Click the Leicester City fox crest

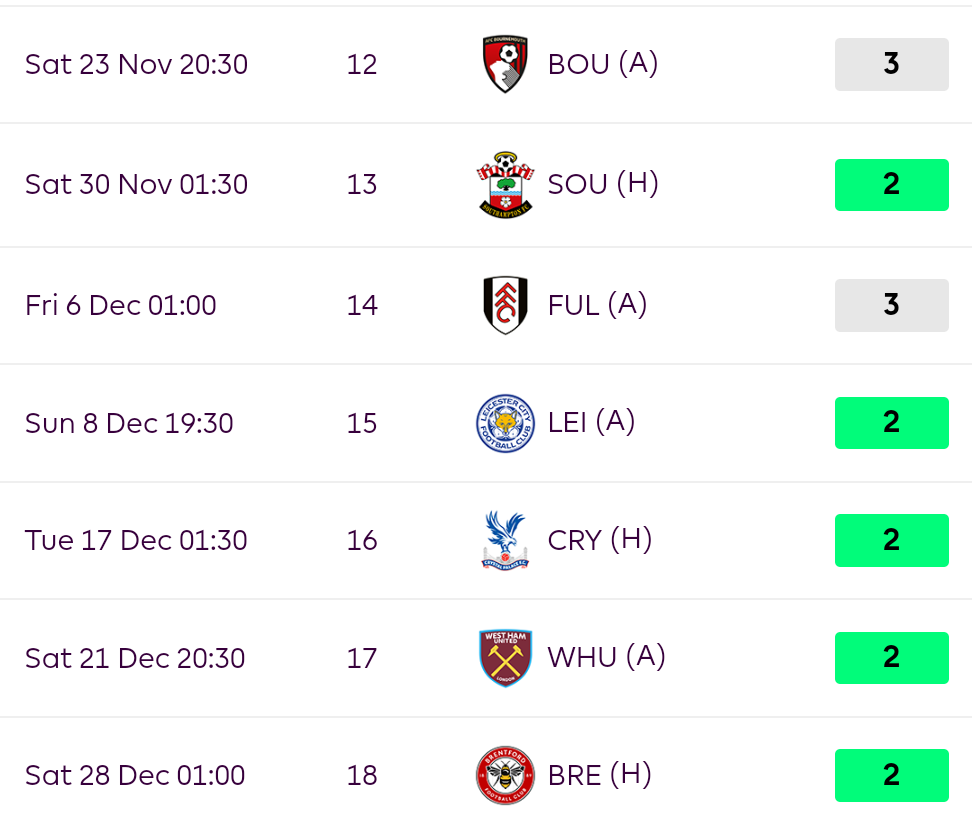click(505, 423)
